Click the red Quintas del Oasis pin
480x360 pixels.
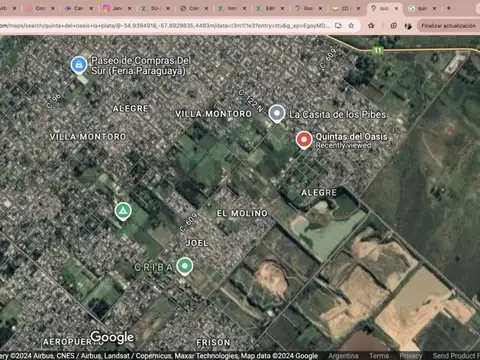pos(304,140)
